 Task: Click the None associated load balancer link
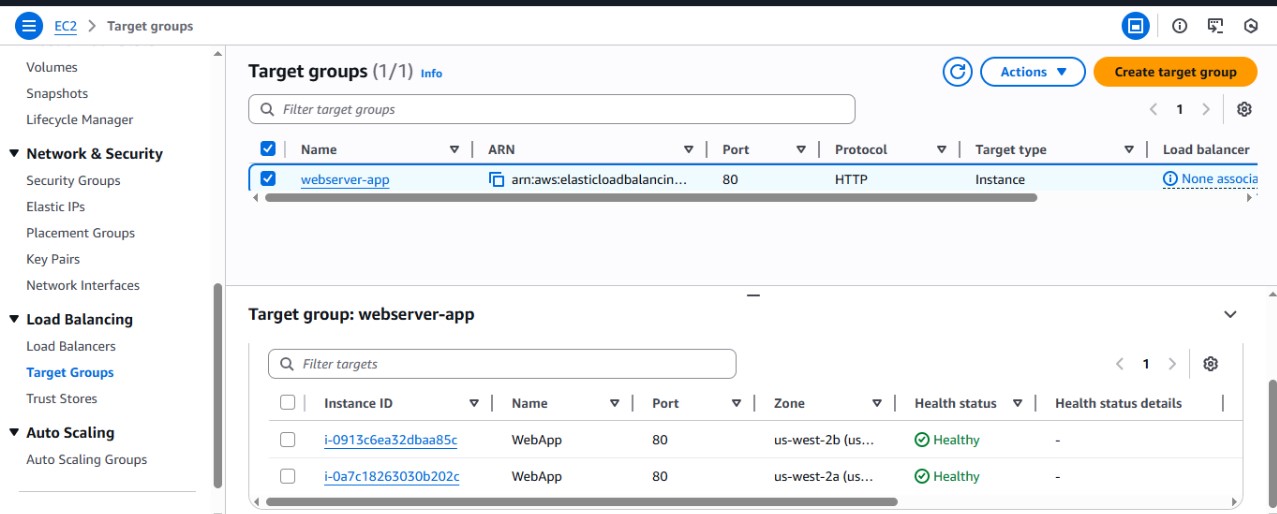pyautogui.click(x=1218, y=179)
